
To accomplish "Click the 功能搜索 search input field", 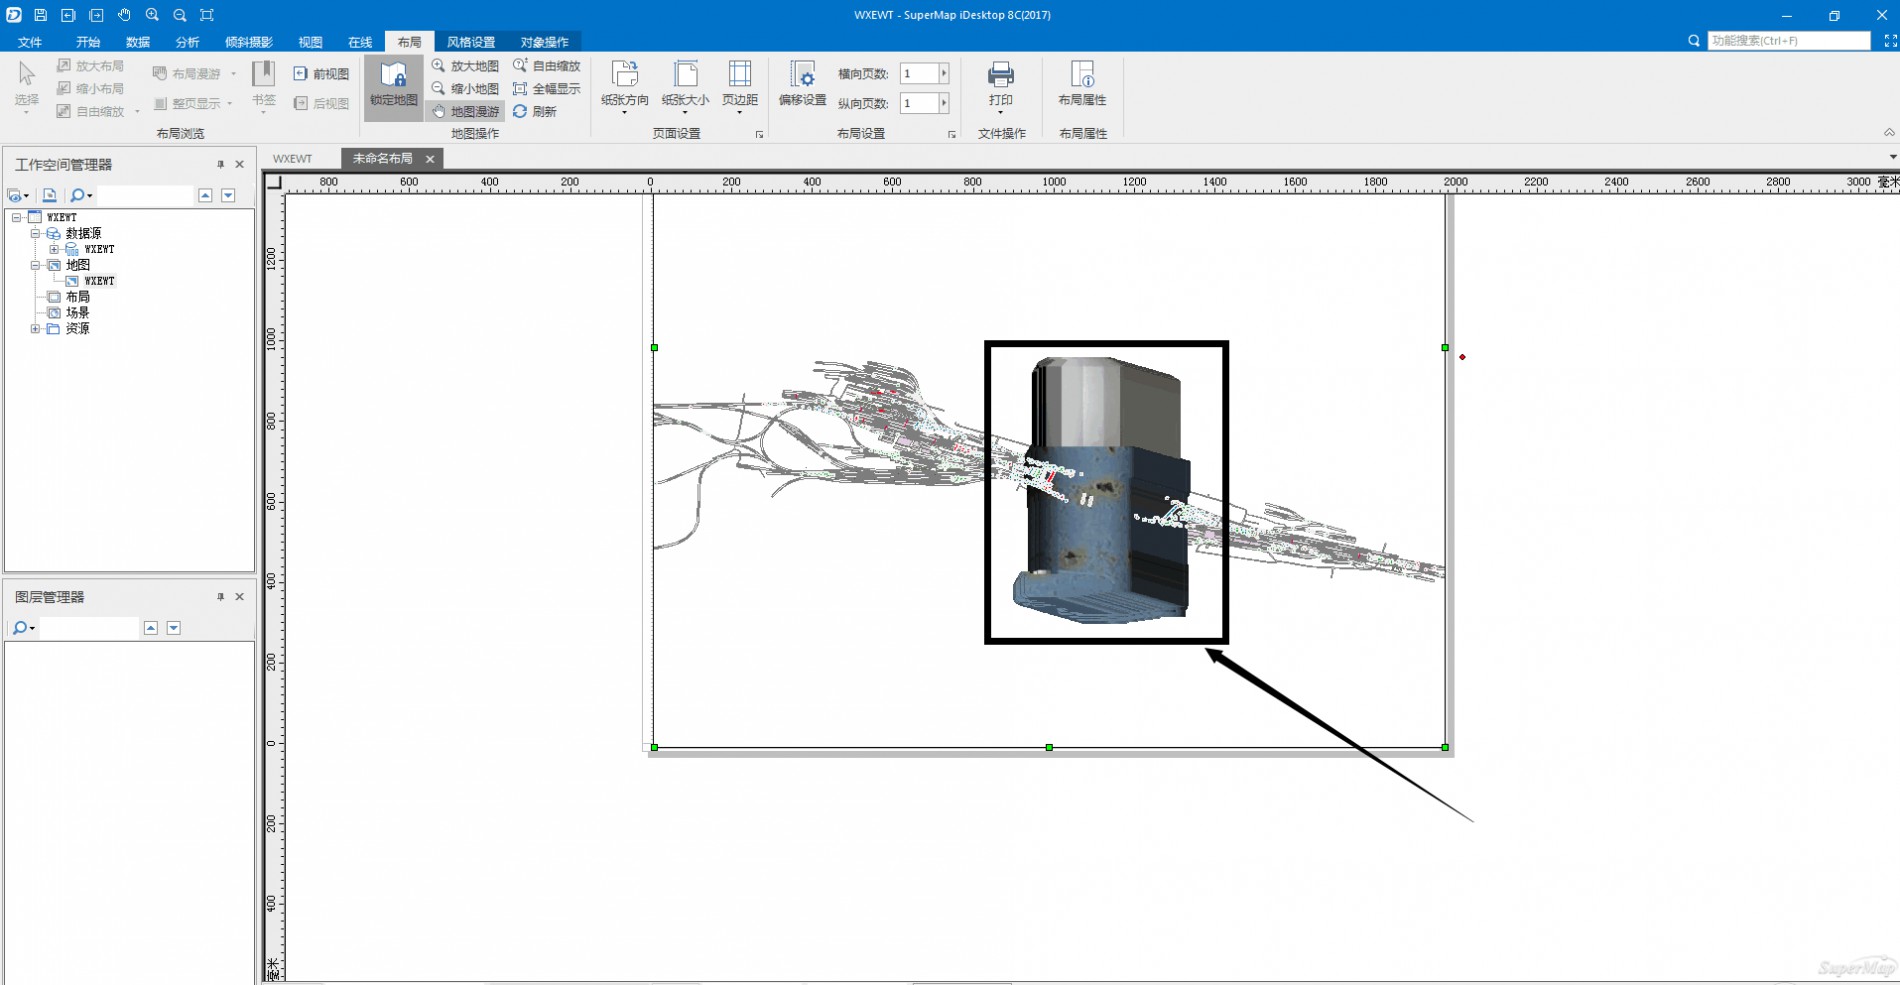I will click(1788, 41).
